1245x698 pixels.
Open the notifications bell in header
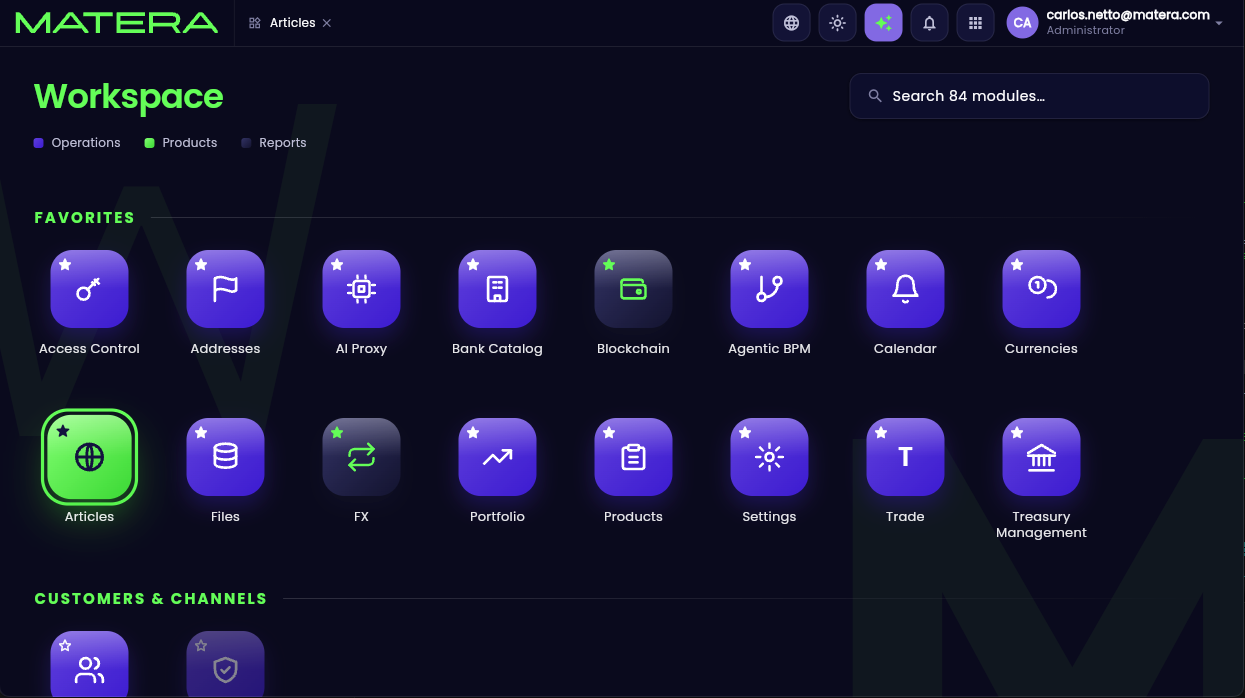(x=929, y=23)
